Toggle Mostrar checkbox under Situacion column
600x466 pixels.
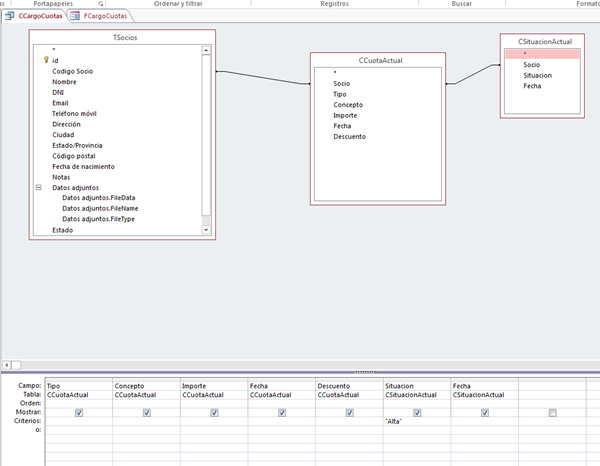point(416,413)
